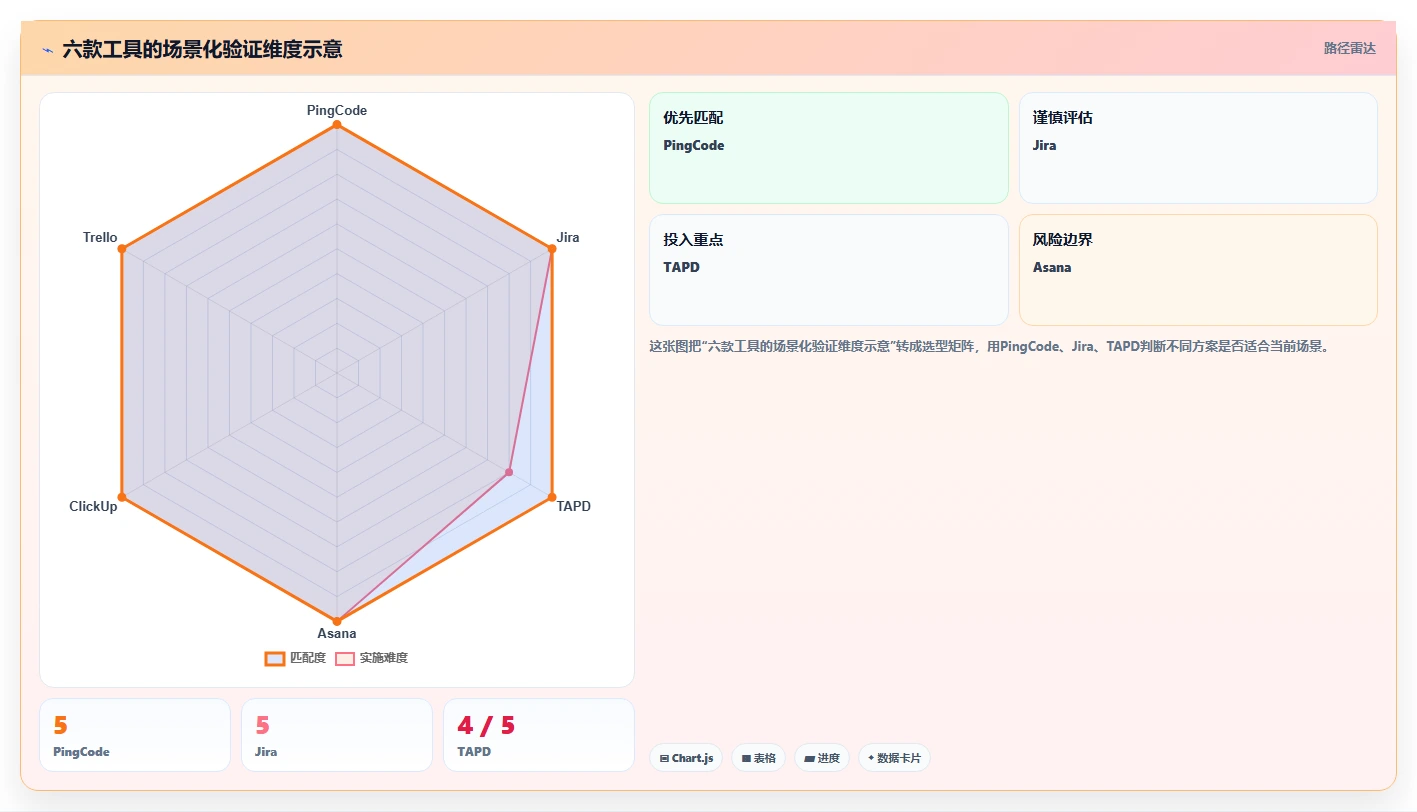This screenshot has height=812, width=1417.
Task: Click the Jira axis label on radar
Action: (x=568, y=237)
